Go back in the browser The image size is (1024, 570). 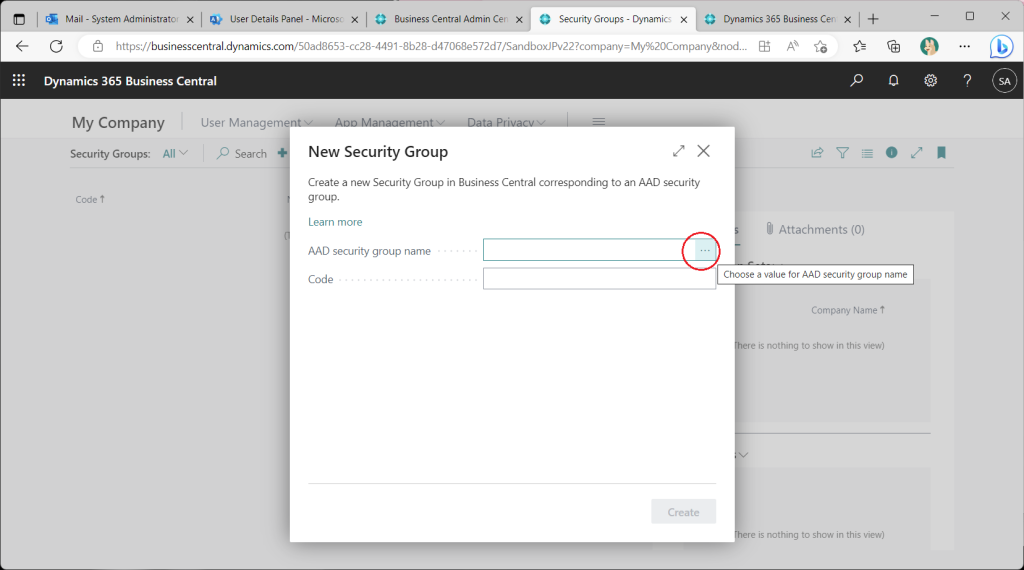(22, 46)
